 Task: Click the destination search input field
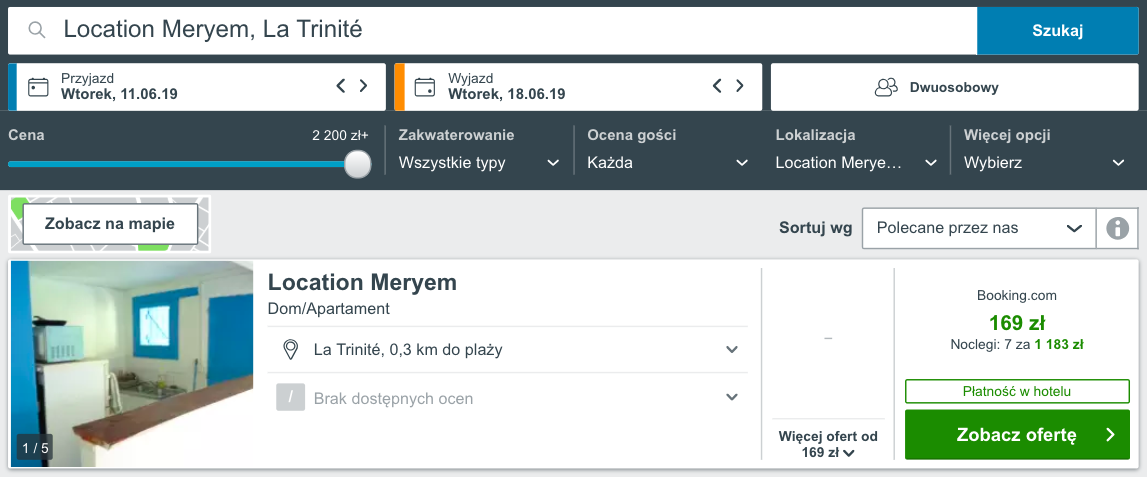coord(492,31)
